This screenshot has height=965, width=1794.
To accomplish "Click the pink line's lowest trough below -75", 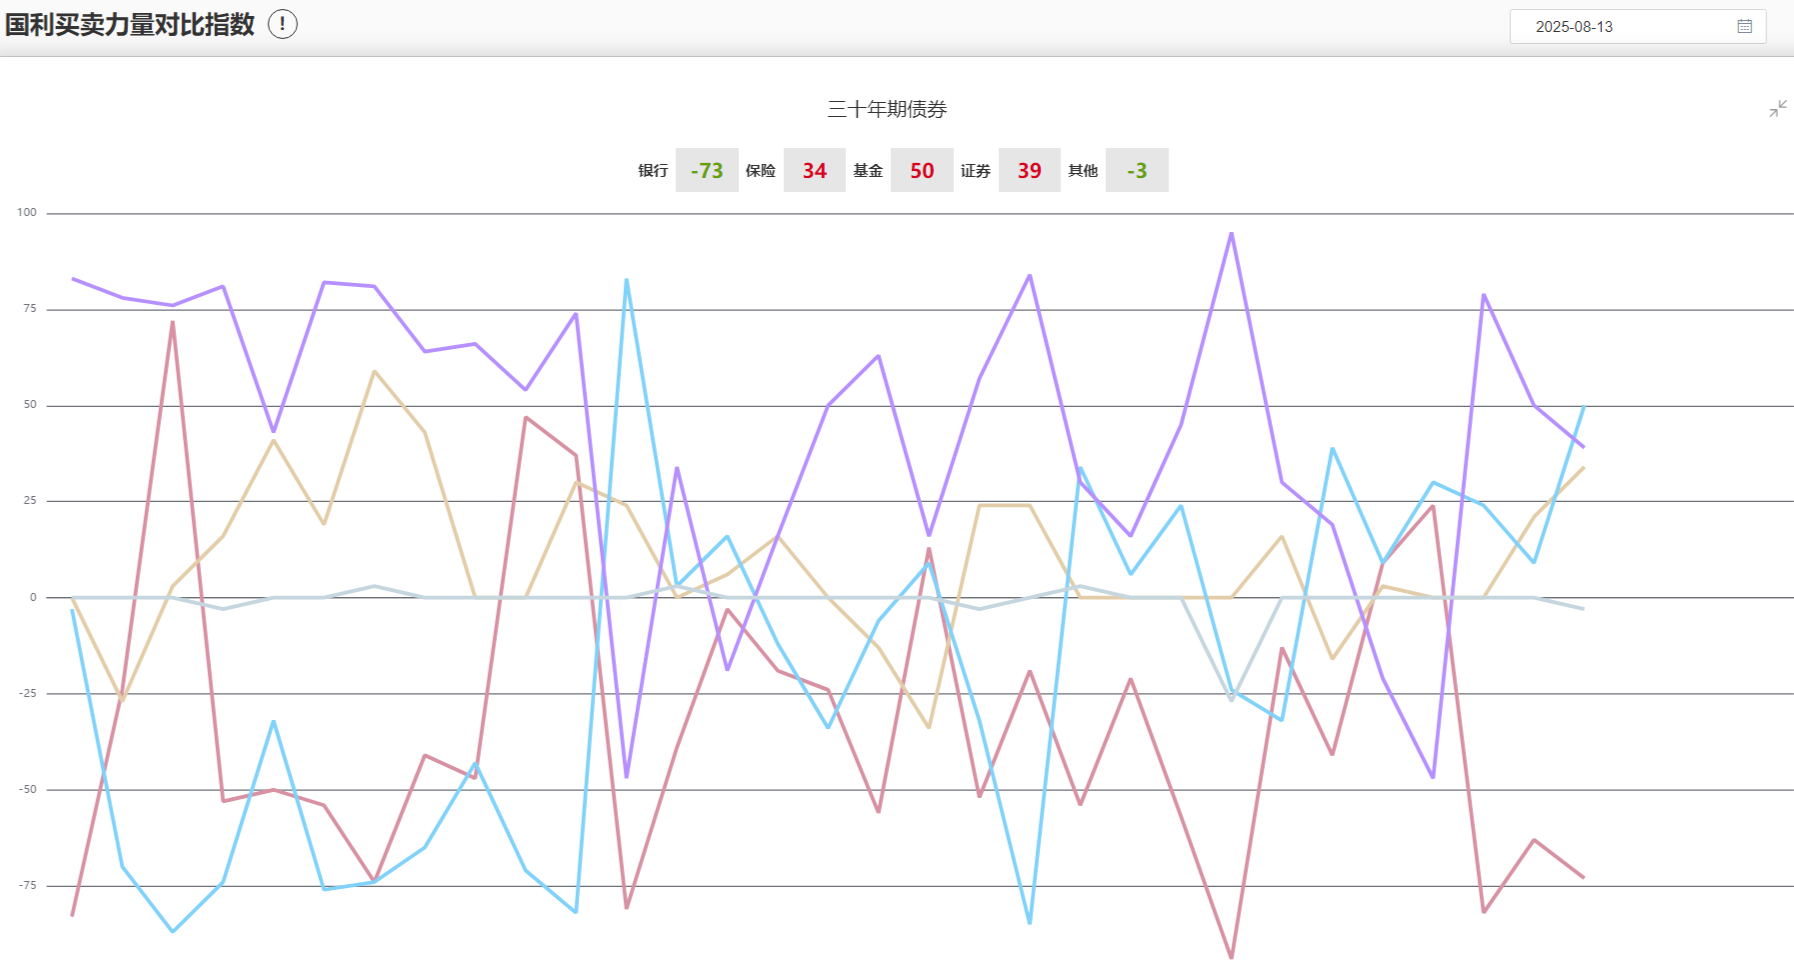I will pos(1231,956).
